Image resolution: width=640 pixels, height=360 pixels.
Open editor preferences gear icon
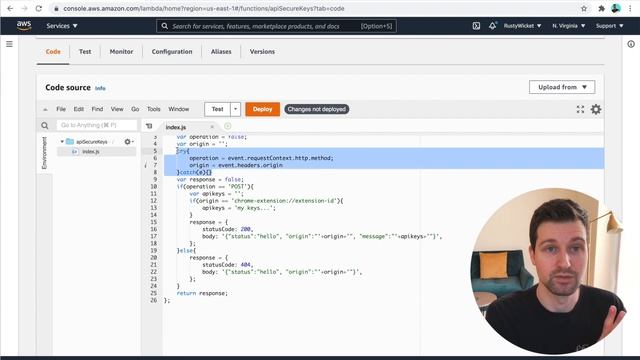click(596, 109)
